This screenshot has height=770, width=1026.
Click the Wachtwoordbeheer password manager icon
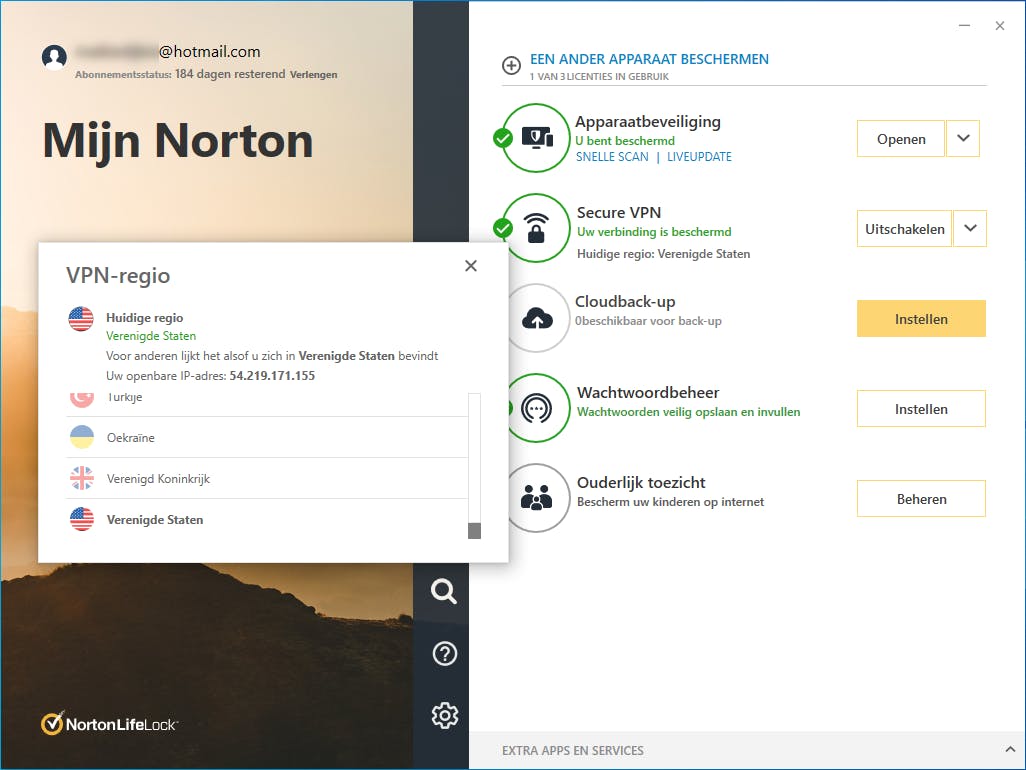[537, 408]
